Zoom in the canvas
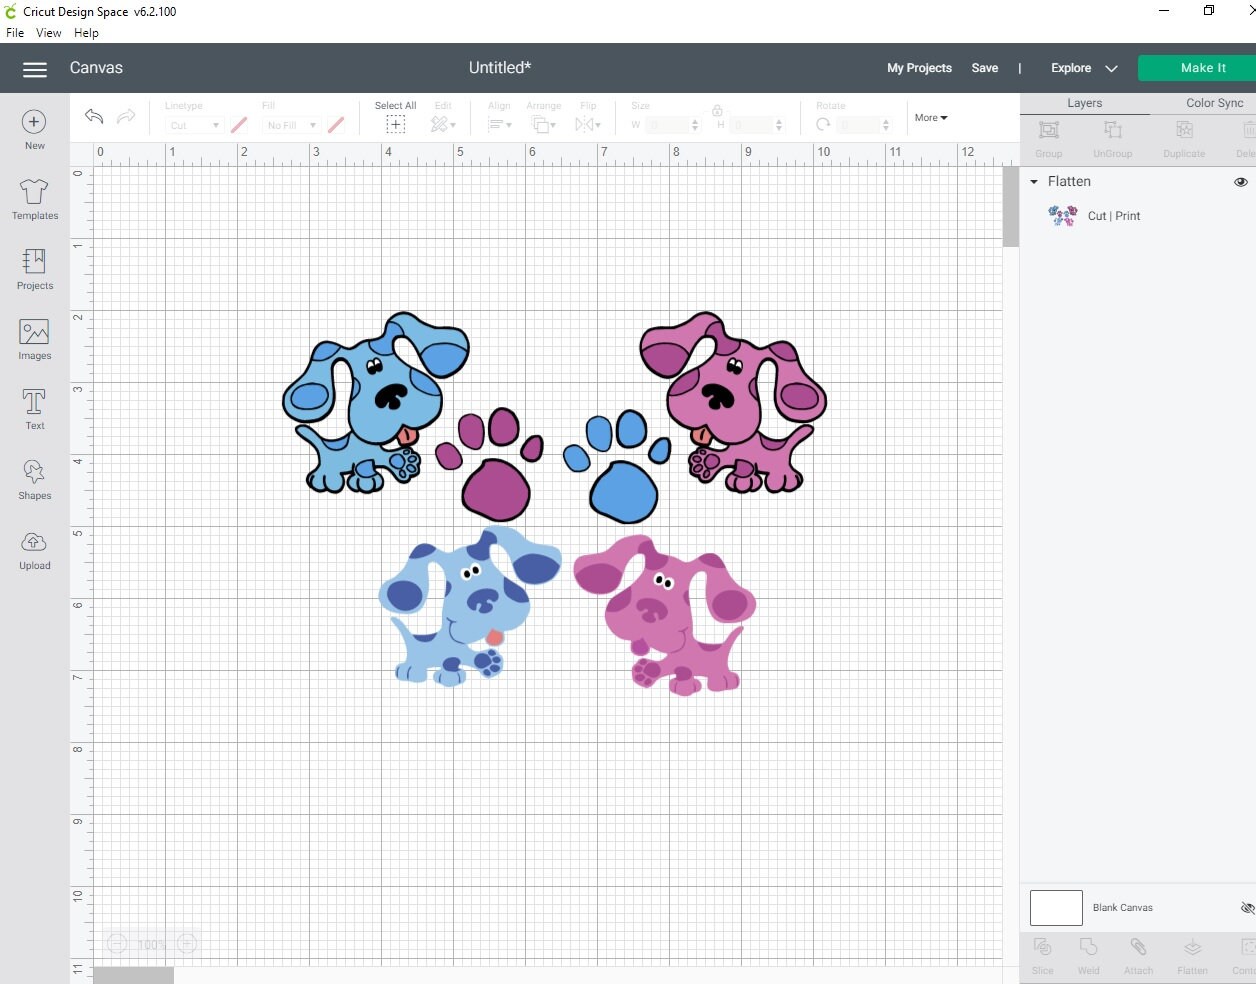The height and width of the screenshot is (984, 1256). click(187, 943)
